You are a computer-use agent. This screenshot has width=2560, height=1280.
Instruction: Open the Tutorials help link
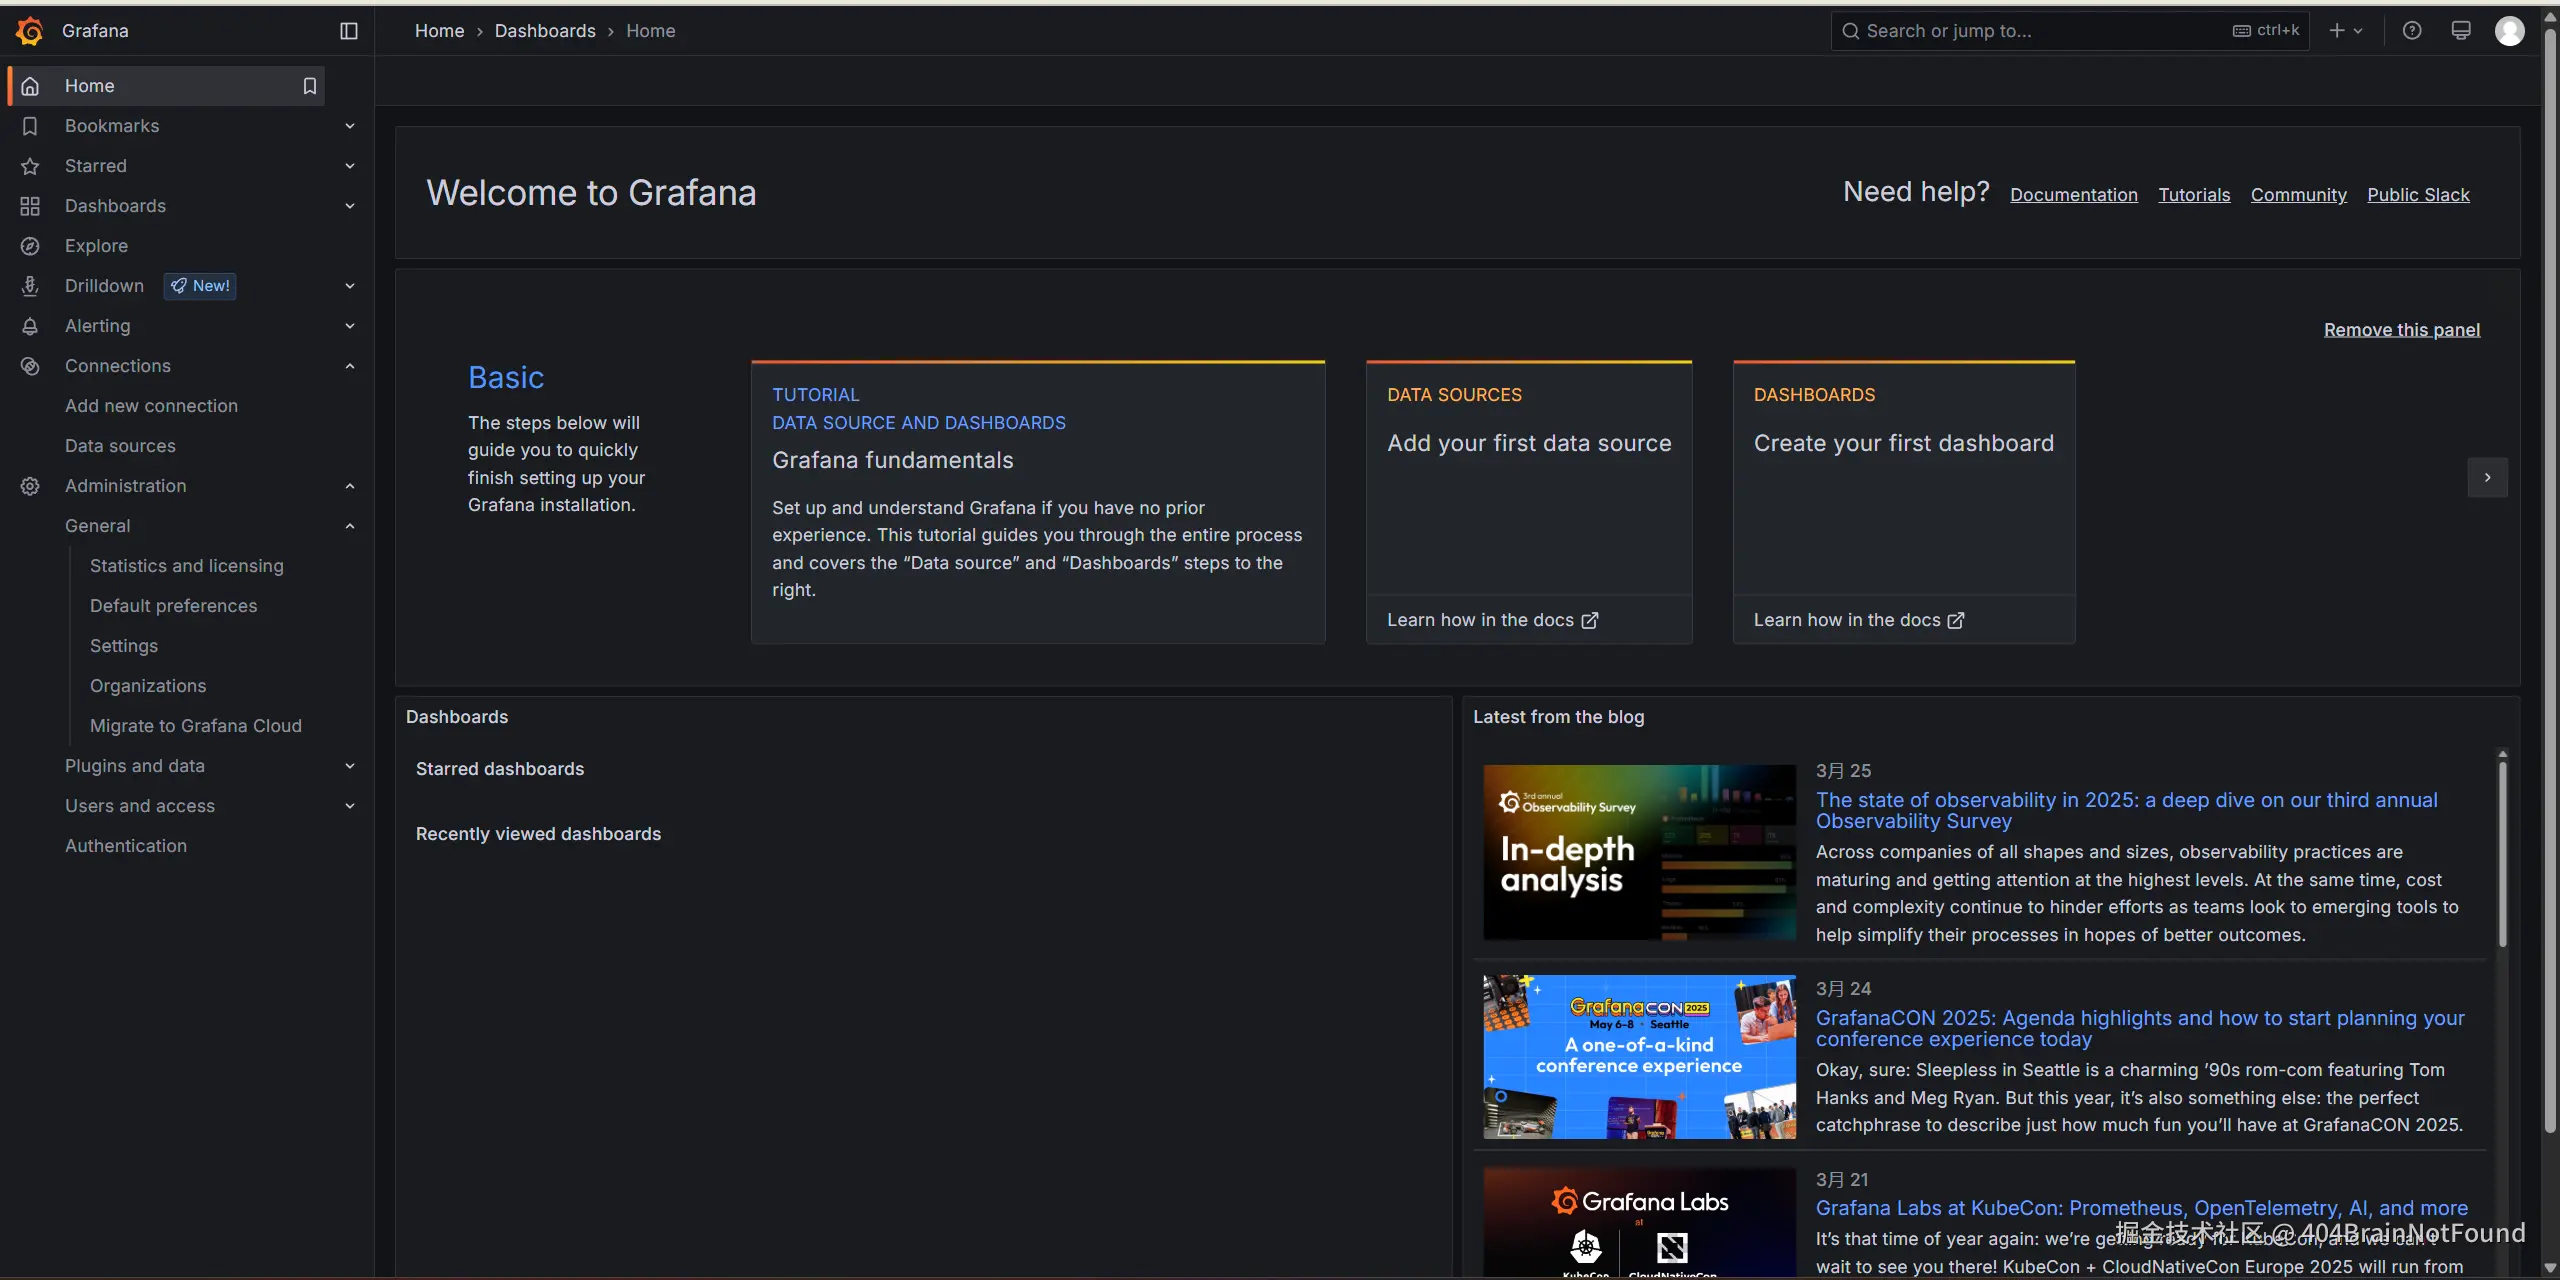[2194, 195]
